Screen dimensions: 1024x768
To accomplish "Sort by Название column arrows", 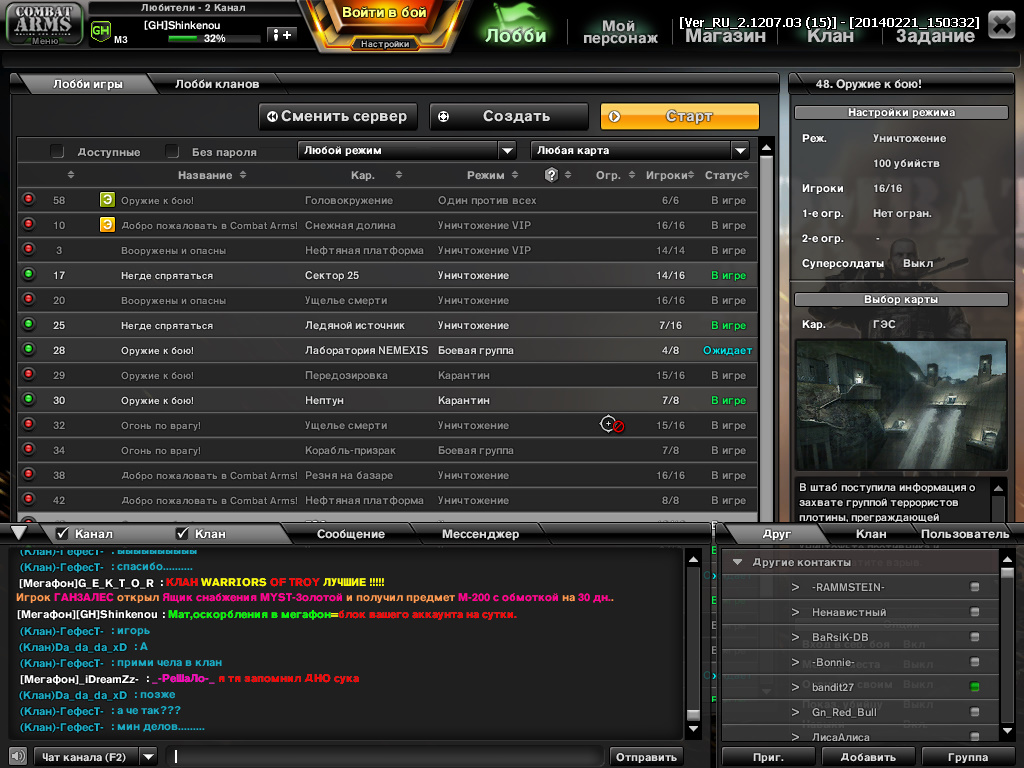I will [x=243, y=175].
